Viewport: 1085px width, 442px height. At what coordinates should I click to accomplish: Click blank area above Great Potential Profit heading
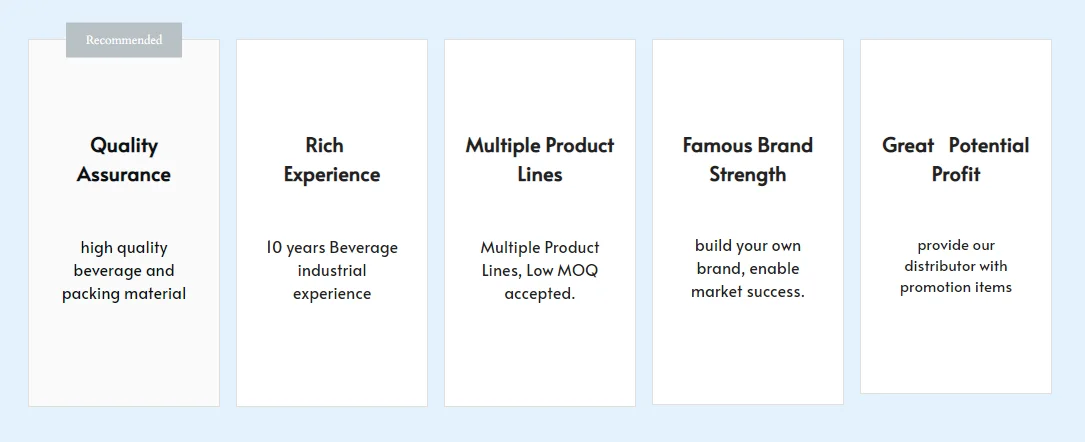(956, 85)
